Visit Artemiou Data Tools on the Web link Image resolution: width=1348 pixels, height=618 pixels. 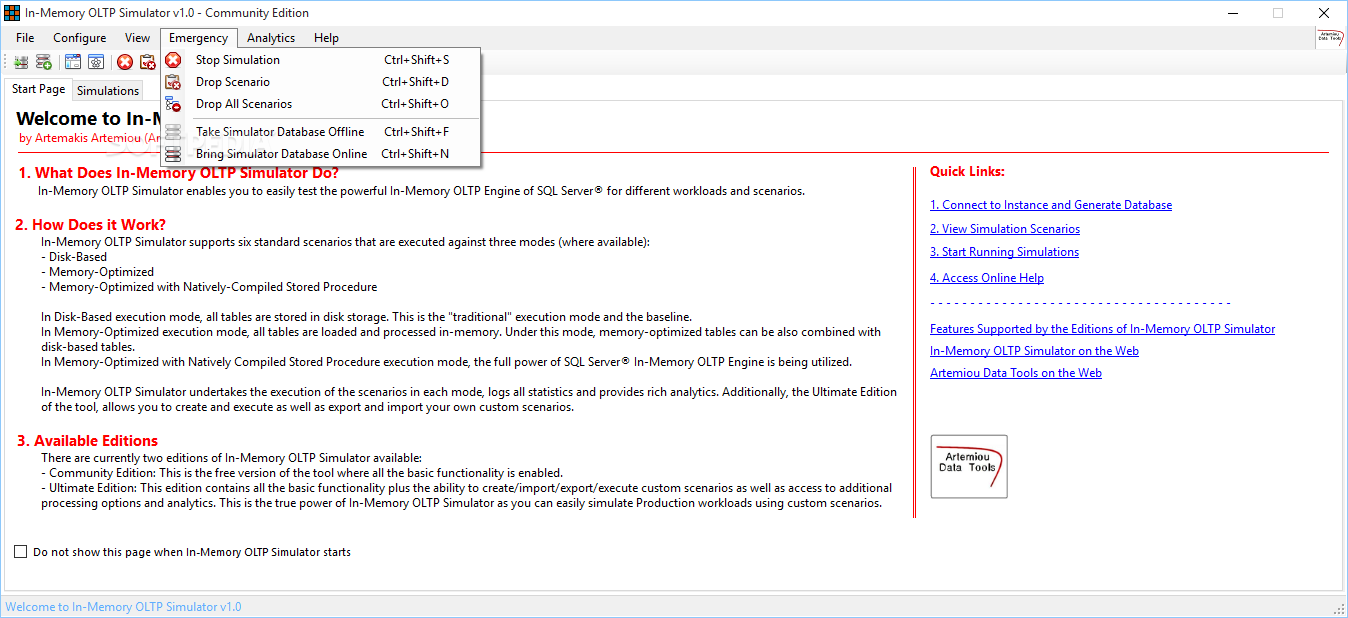(x=1016, y=373)
